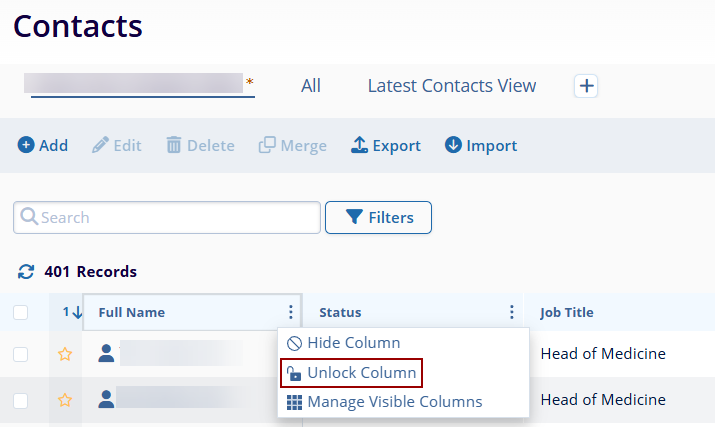This screenshot has width=715, height=427.
Task: Toggle the sort order arrow column
Action: pos(71,312)
